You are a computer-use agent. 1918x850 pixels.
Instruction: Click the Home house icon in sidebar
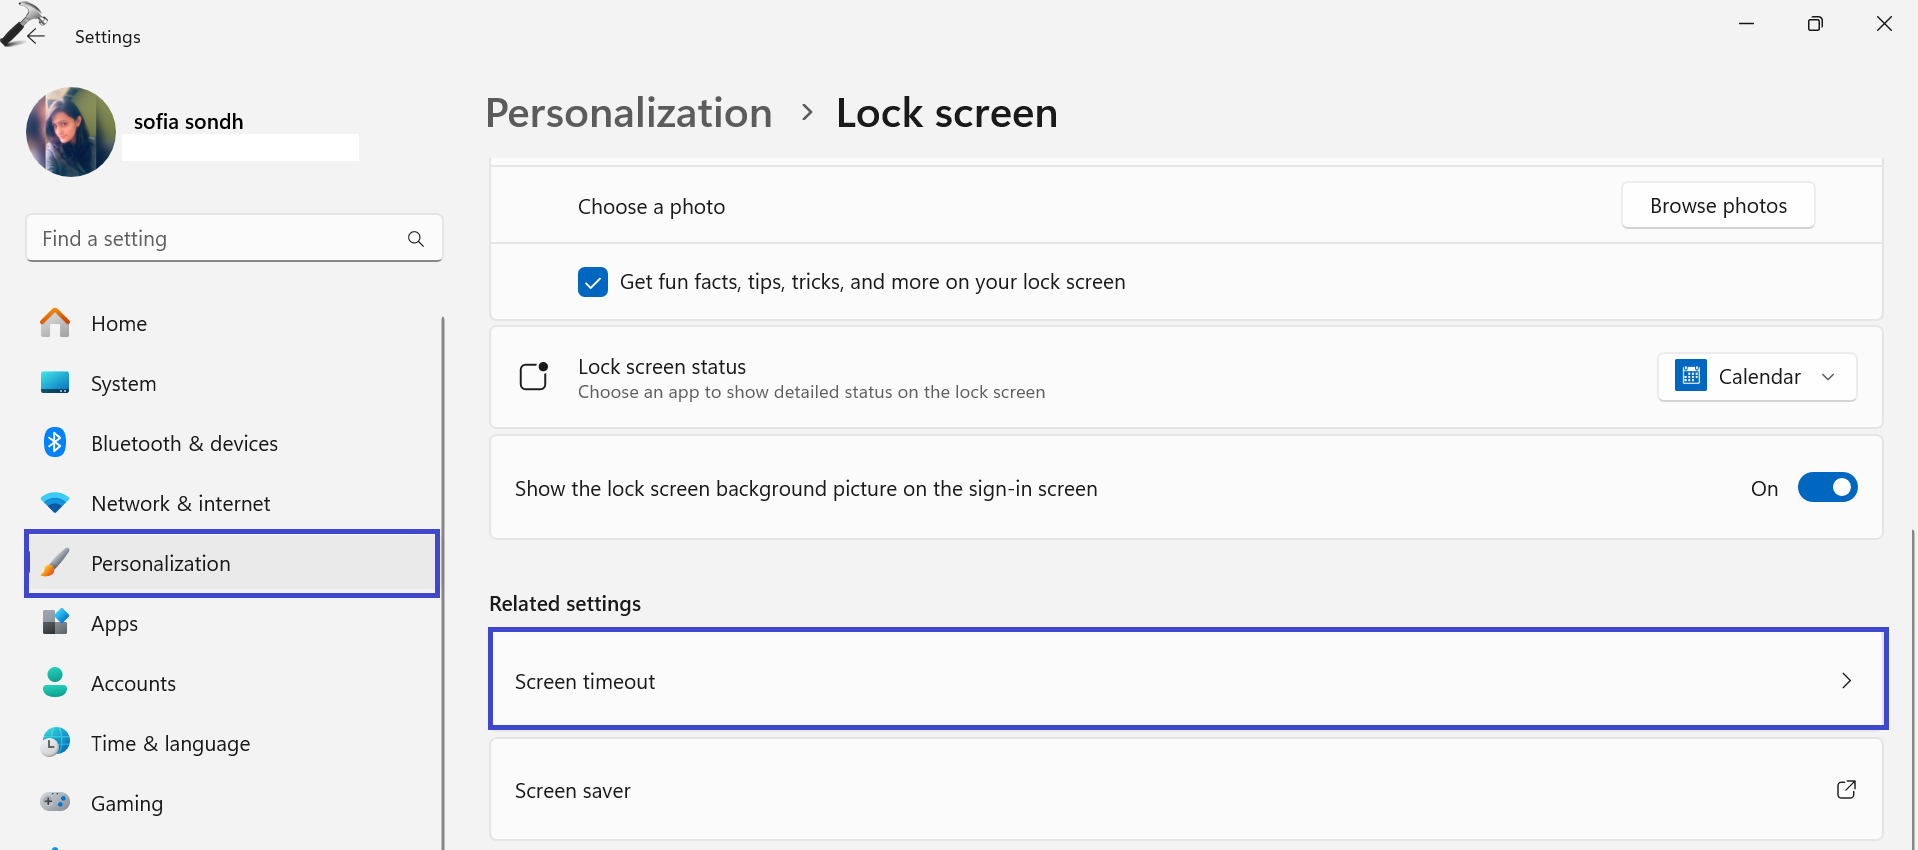(x=55, y=323)
